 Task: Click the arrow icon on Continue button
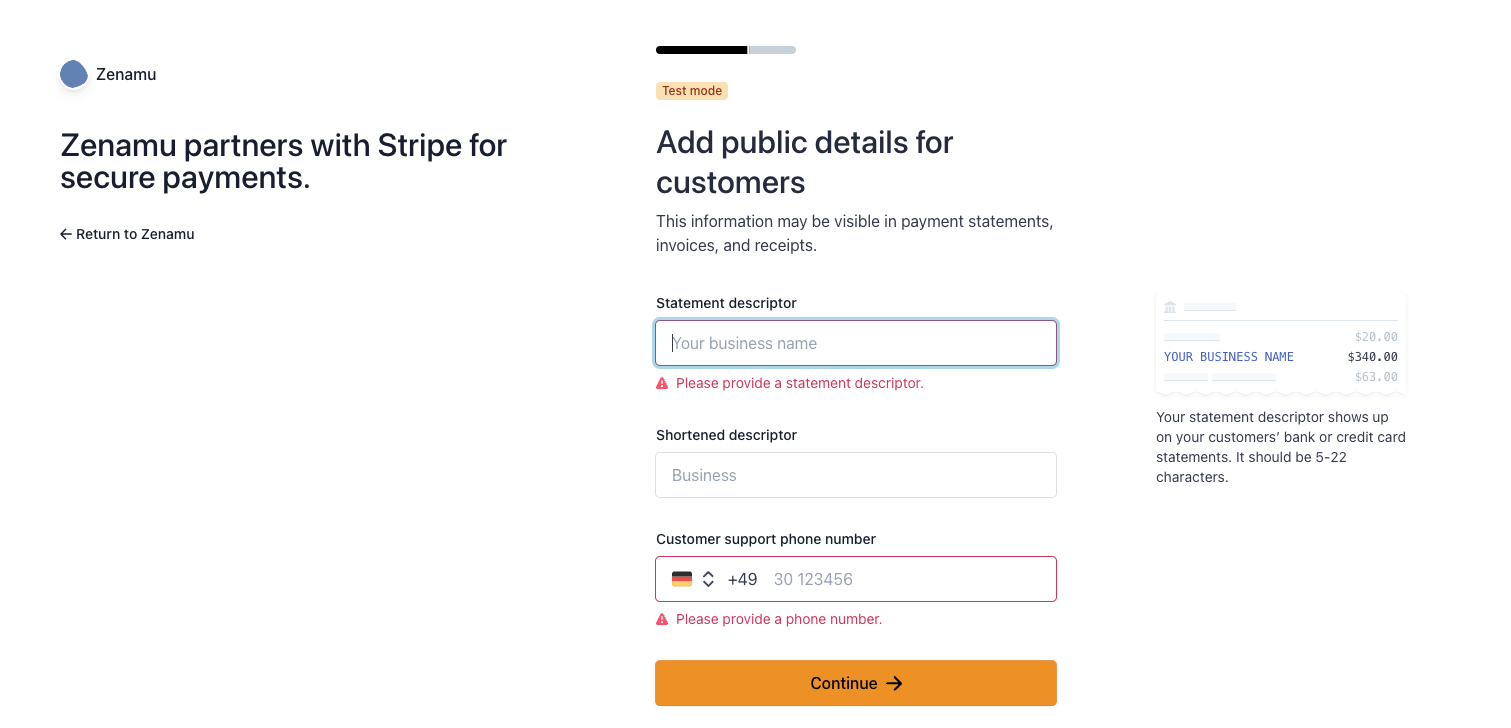(895, 683)
